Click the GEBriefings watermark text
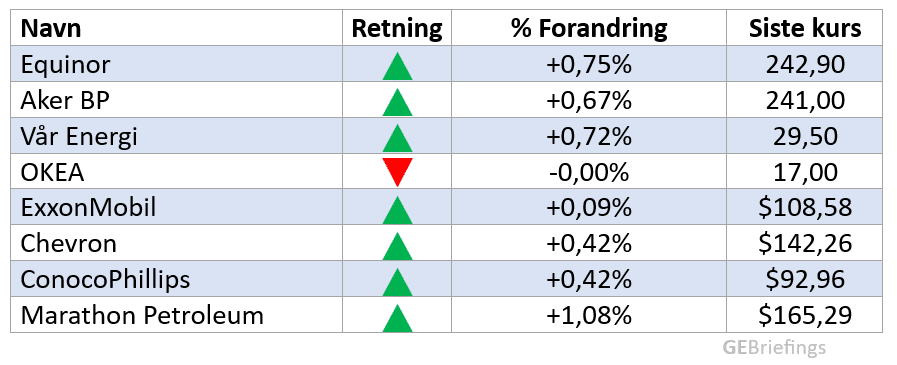The height and width of the screenshot is (365, 897). pyautogui.click(x=773, y=347)
